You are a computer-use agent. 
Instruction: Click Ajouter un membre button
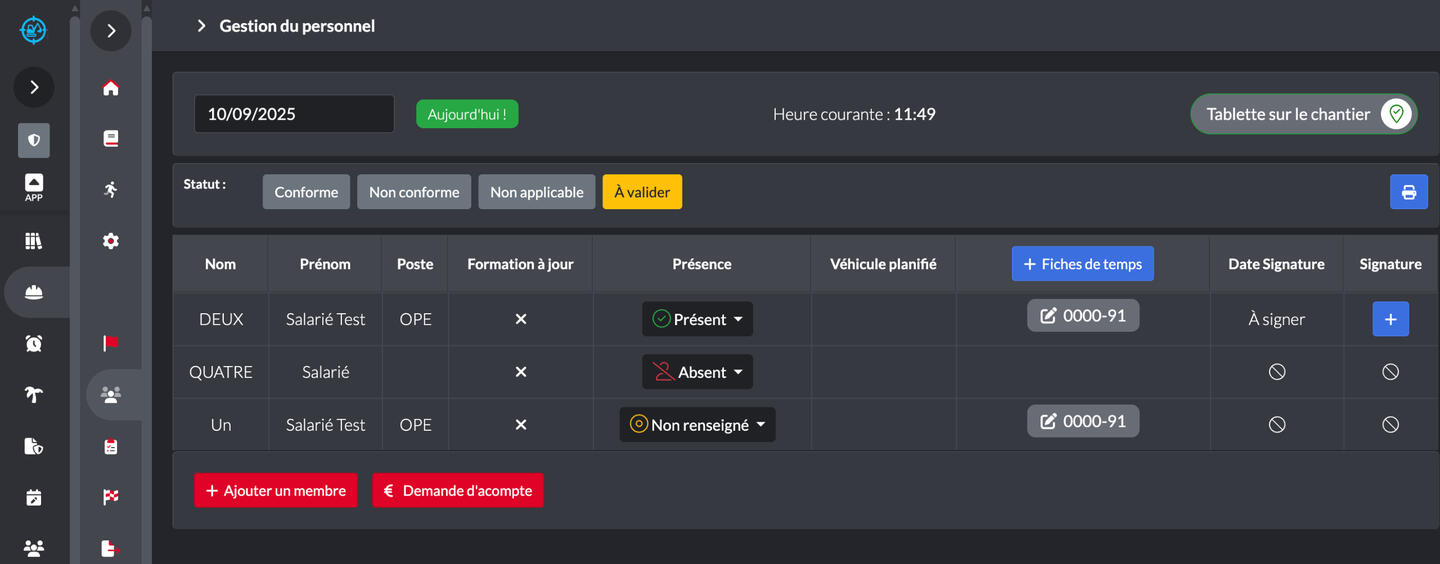[275, 491]
